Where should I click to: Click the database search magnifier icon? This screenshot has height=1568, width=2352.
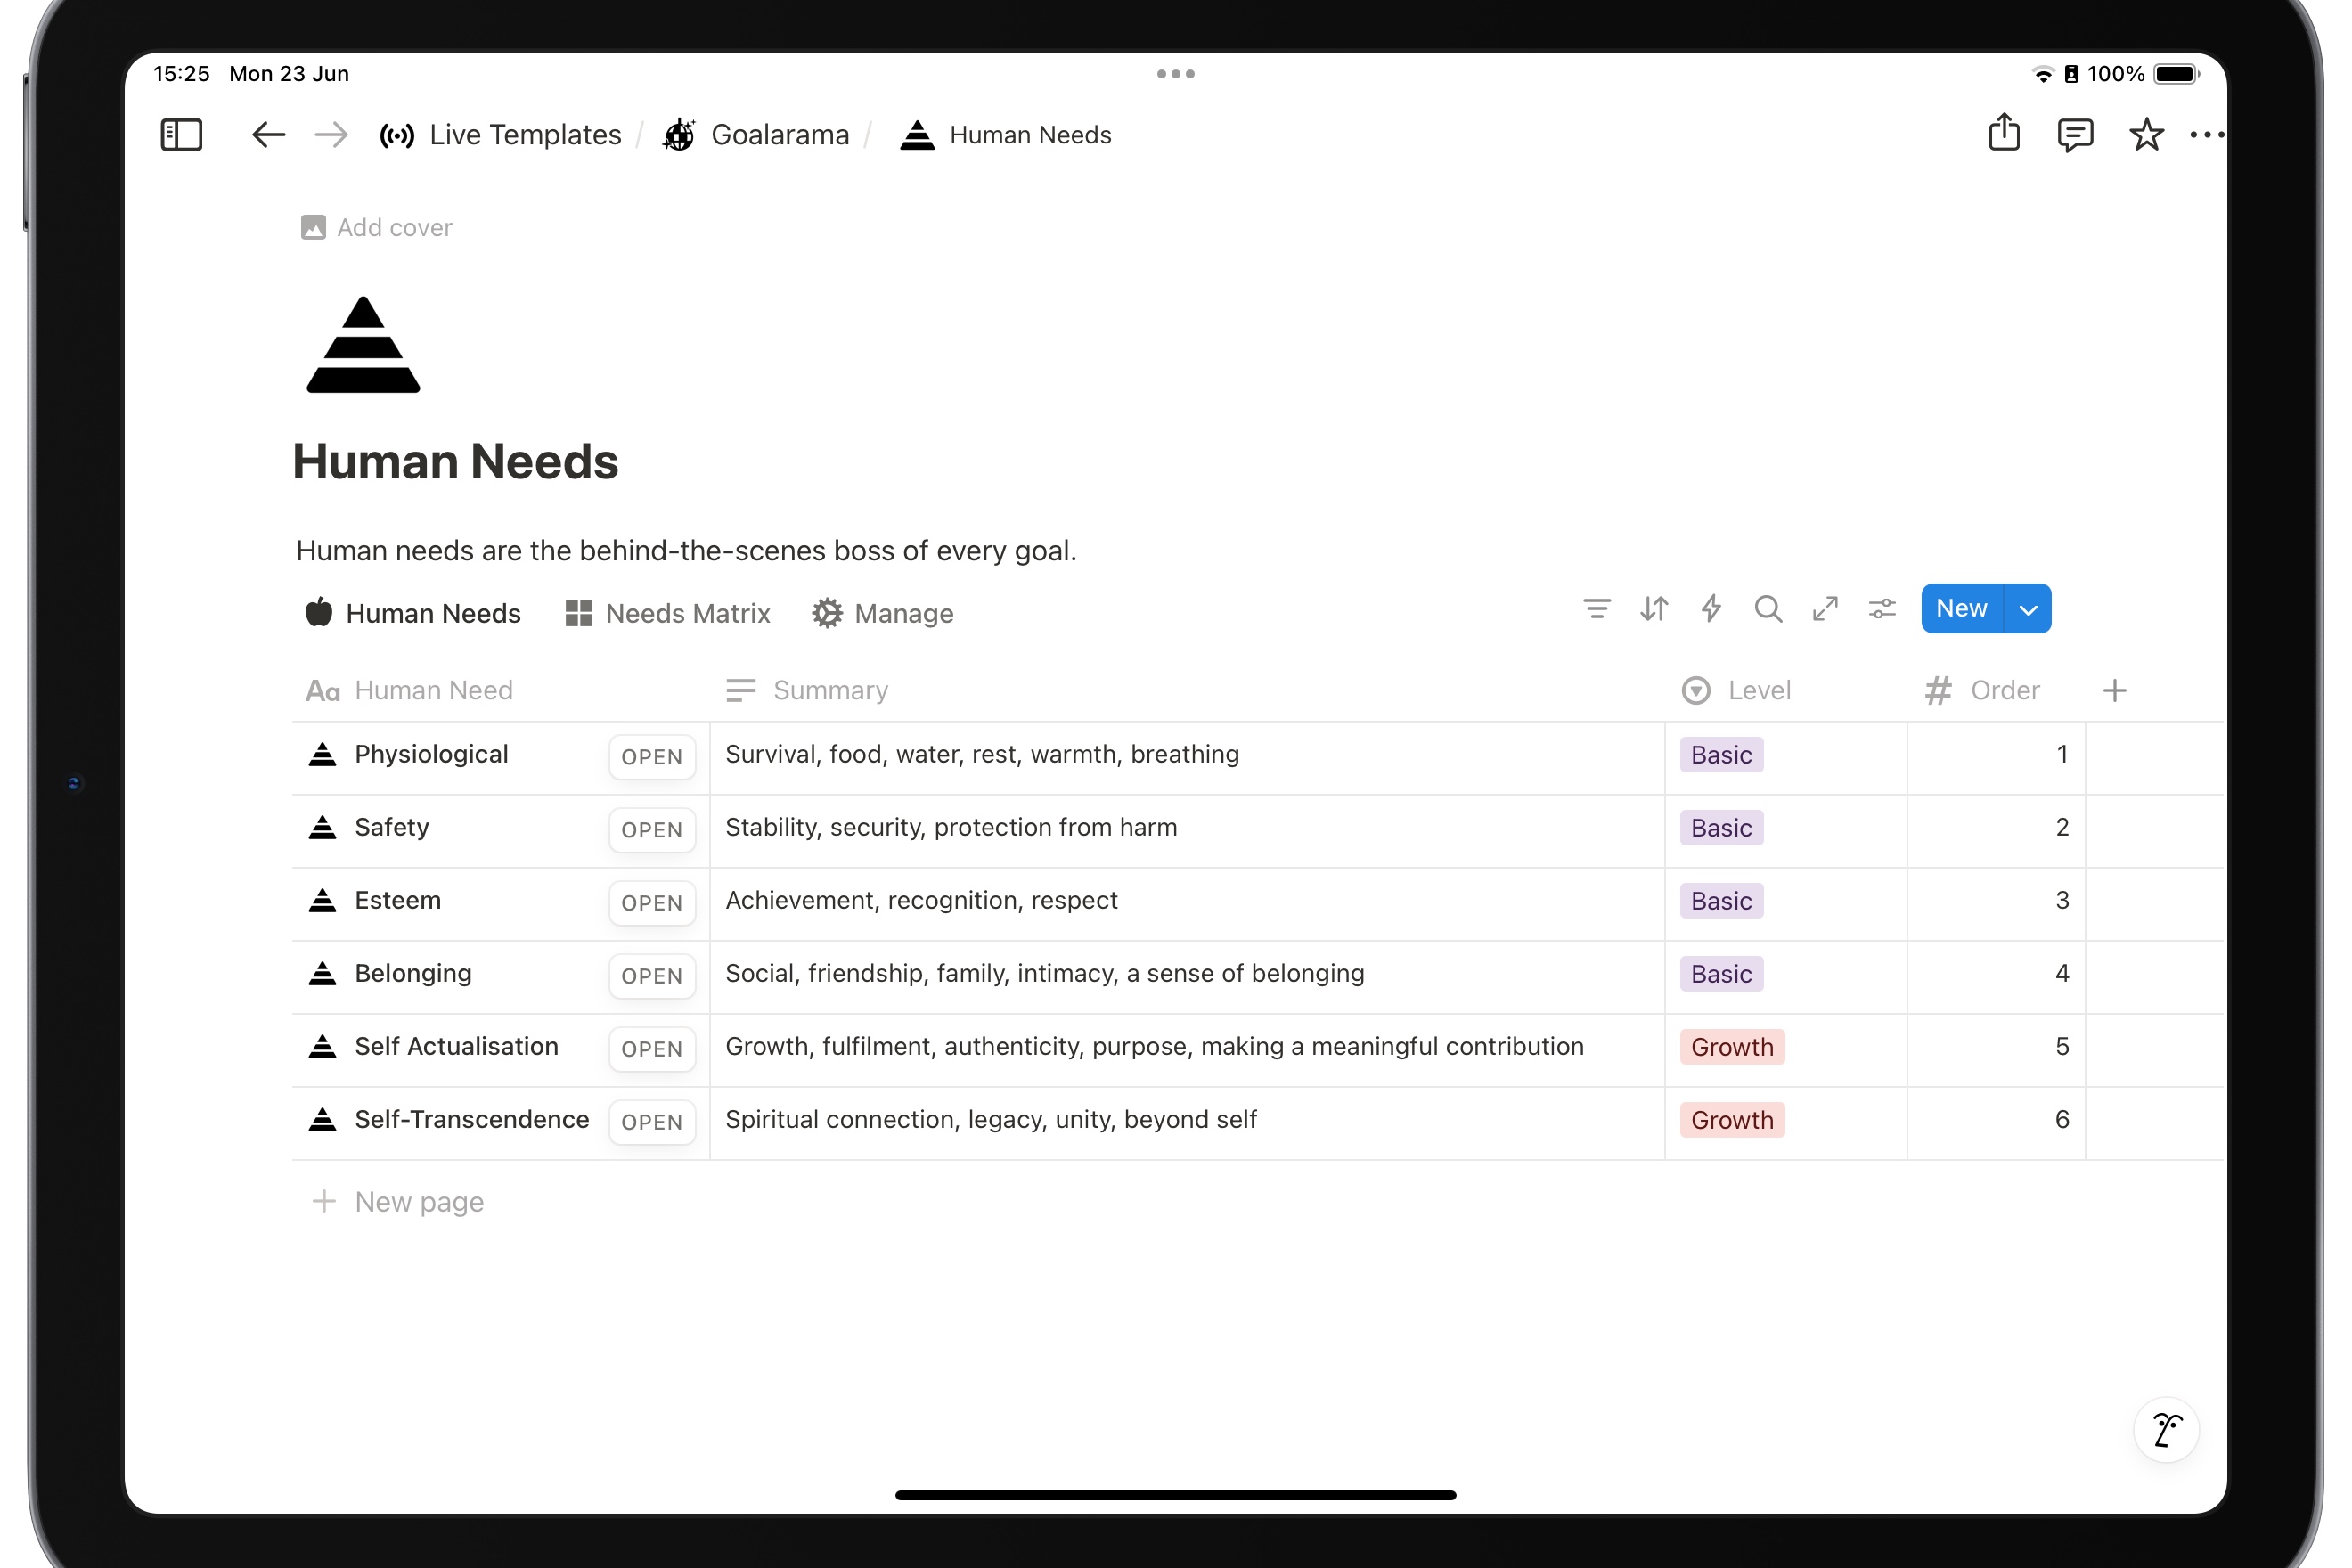(1768, 608)
